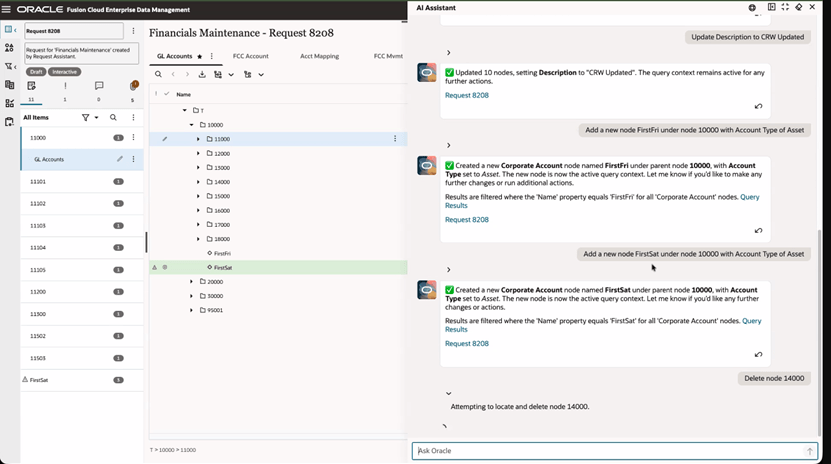
Task: Collapse node 10000 in the tree
Action: point(191,125)
